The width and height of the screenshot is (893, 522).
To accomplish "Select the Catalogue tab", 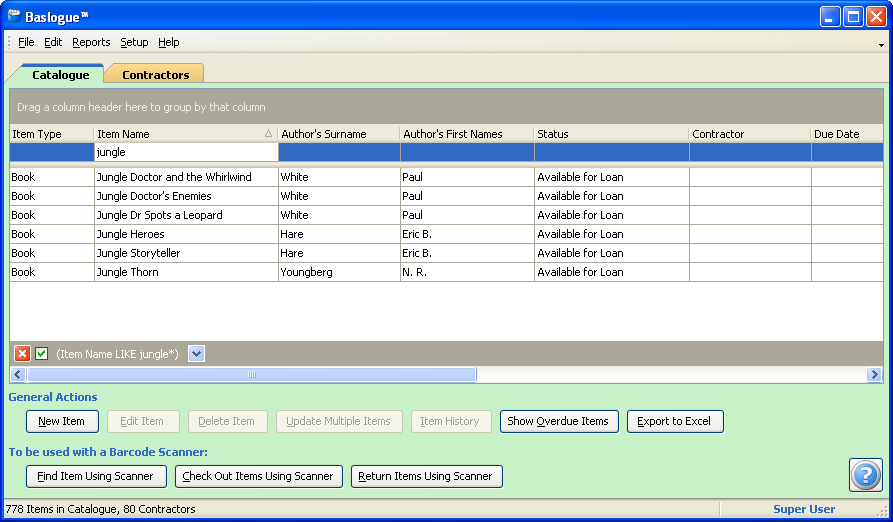I will [60, 75].
